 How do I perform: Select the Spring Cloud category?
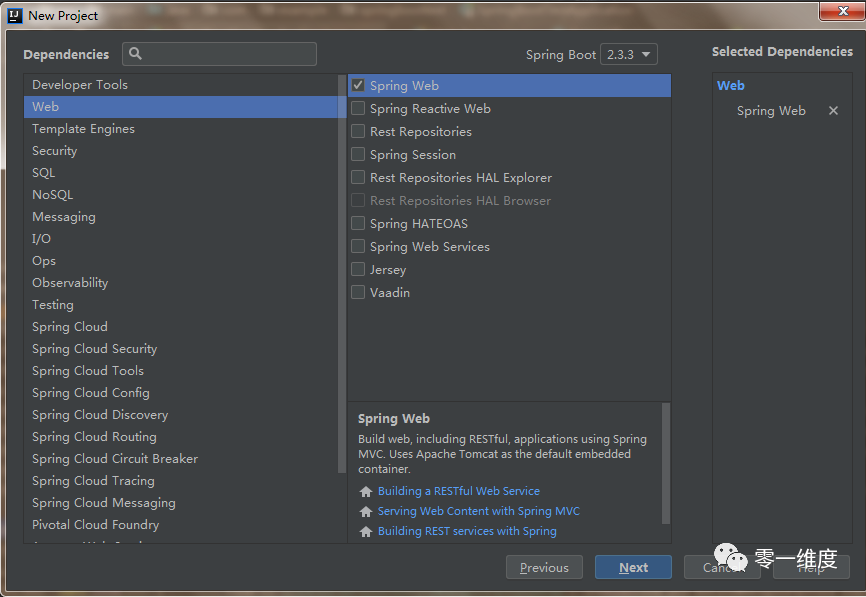tap(181, 327)
